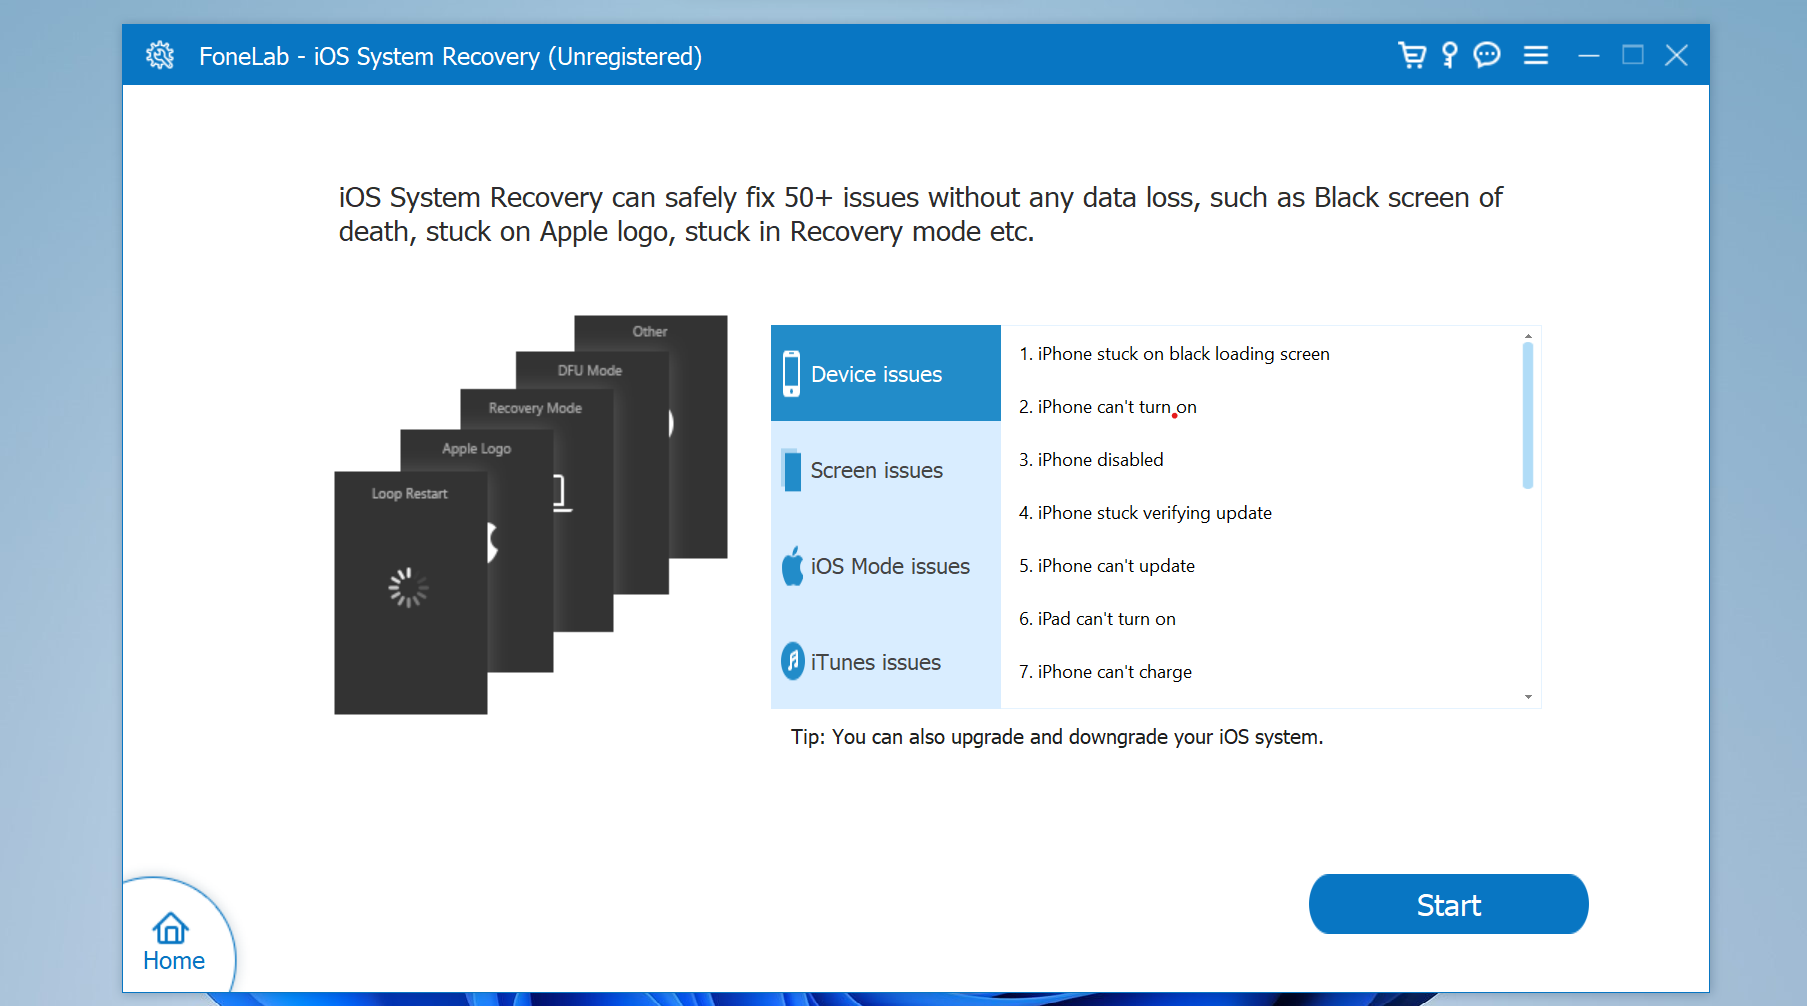Viewport: 1807px width, 1006px height.
Task: Open the hamburger menu icon
Action: (x=1536, y=55)
